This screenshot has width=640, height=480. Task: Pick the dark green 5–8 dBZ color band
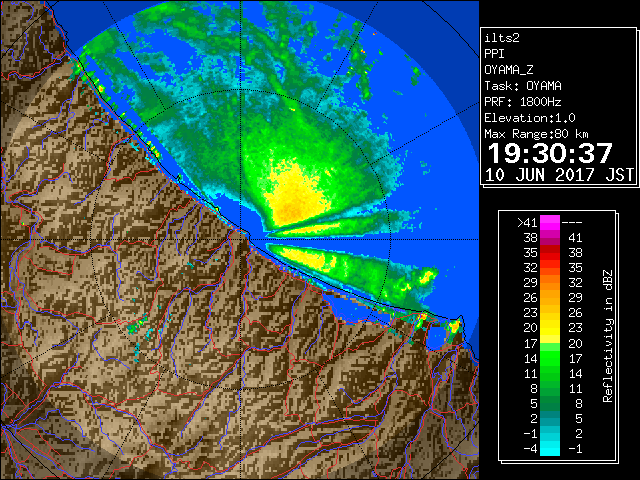pyautogui.click(x=550, y=403)
